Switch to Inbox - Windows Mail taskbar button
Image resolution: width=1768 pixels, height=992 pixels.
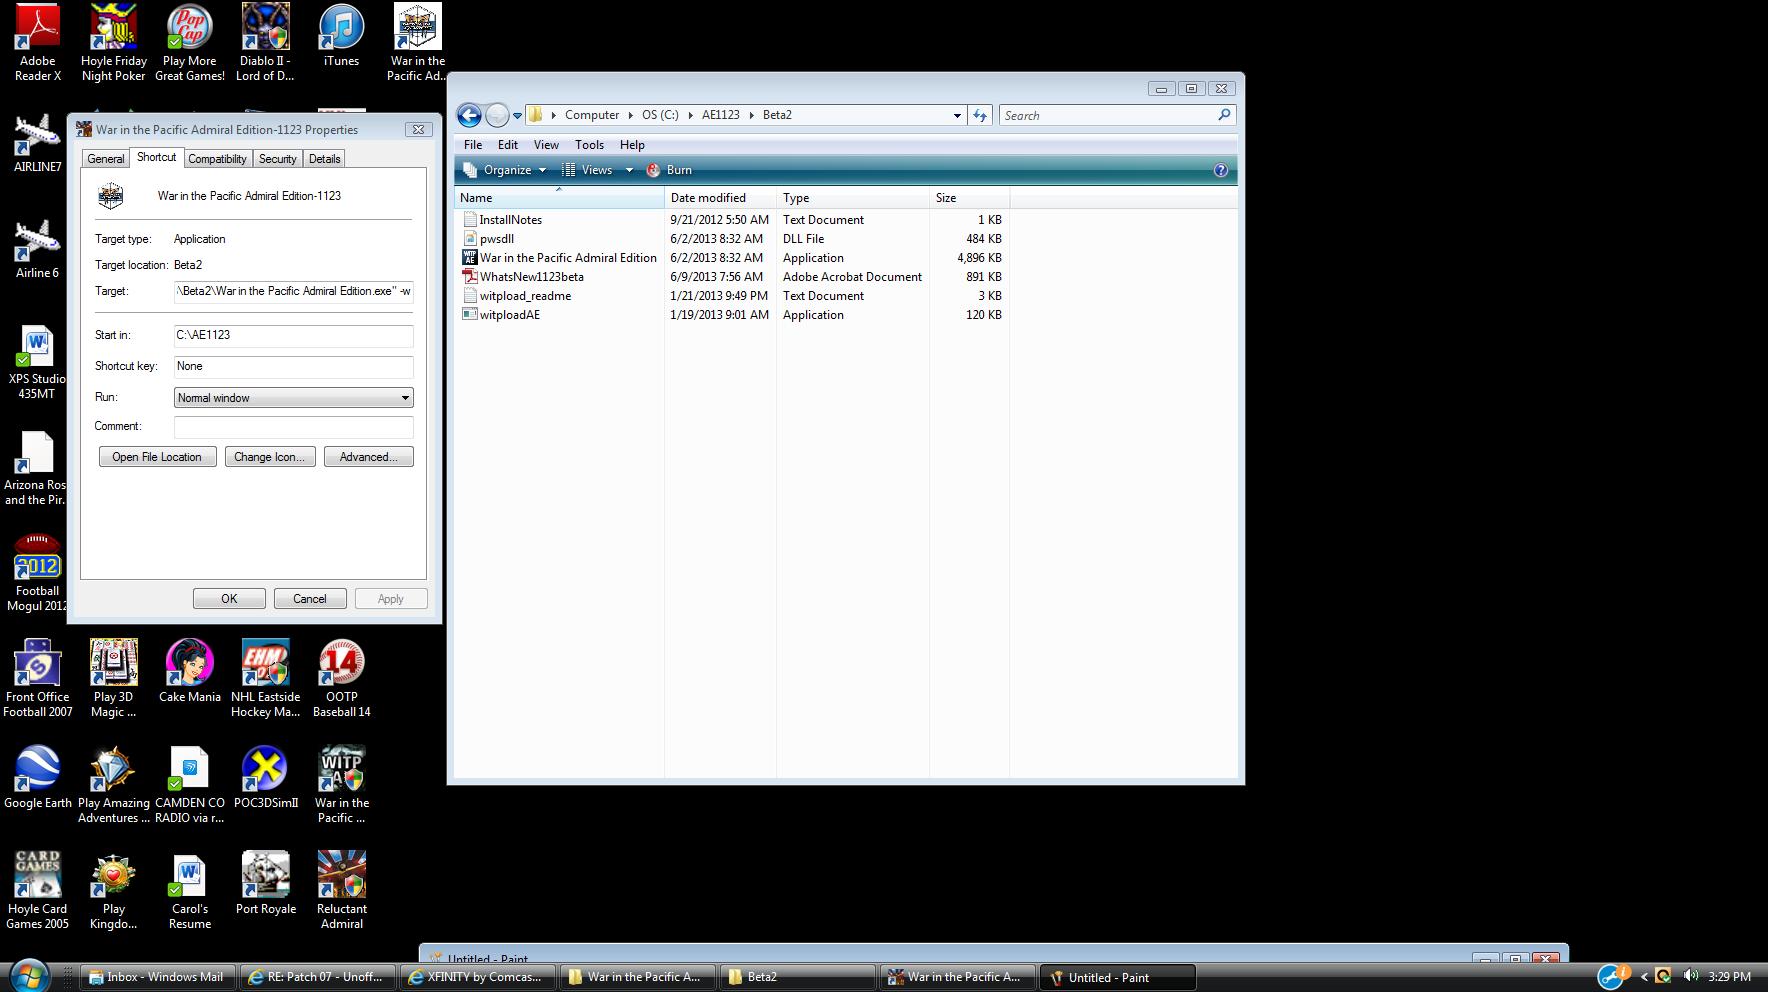(158, 977)
